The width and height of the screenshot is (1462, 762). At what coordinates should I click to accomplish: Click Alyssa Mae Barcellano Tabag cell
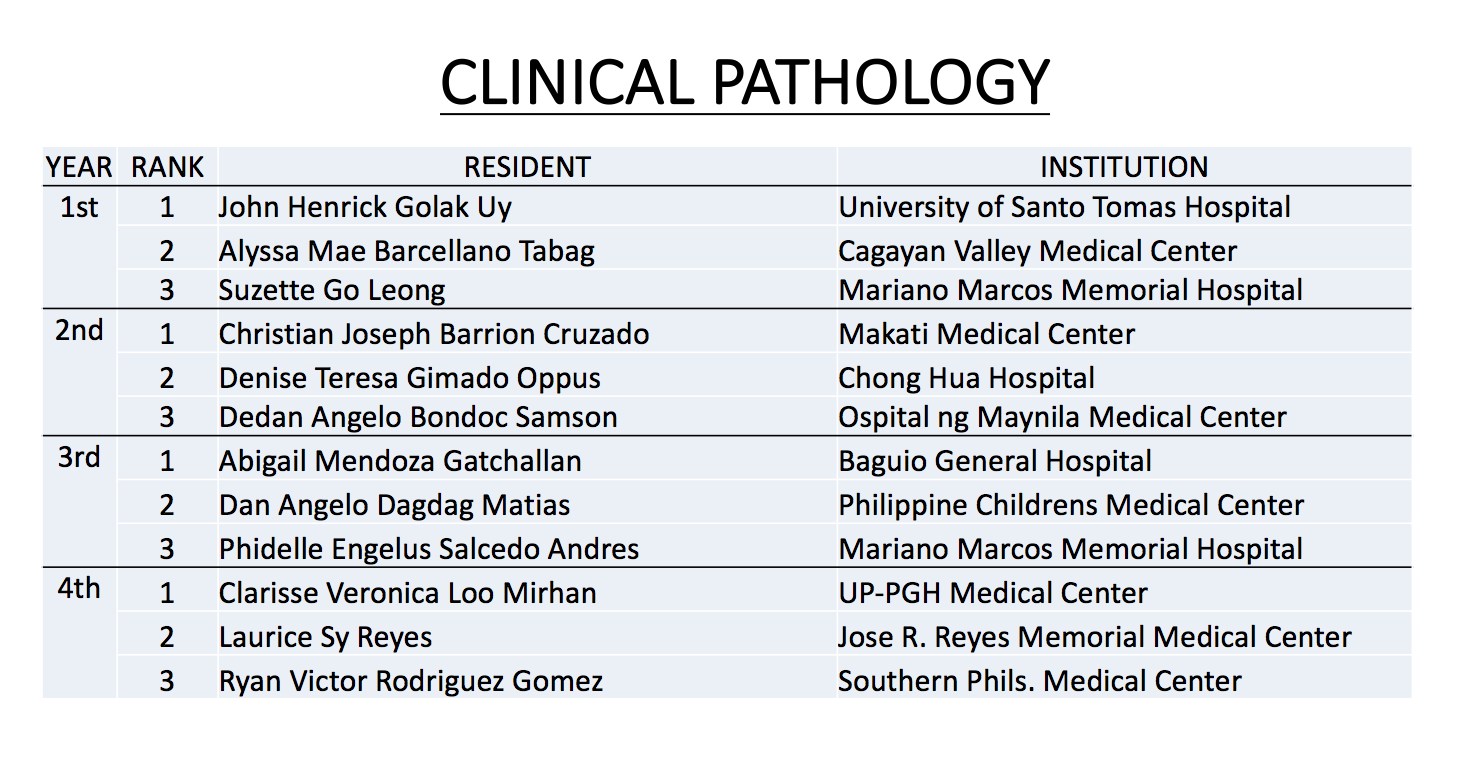pos(407,250)
